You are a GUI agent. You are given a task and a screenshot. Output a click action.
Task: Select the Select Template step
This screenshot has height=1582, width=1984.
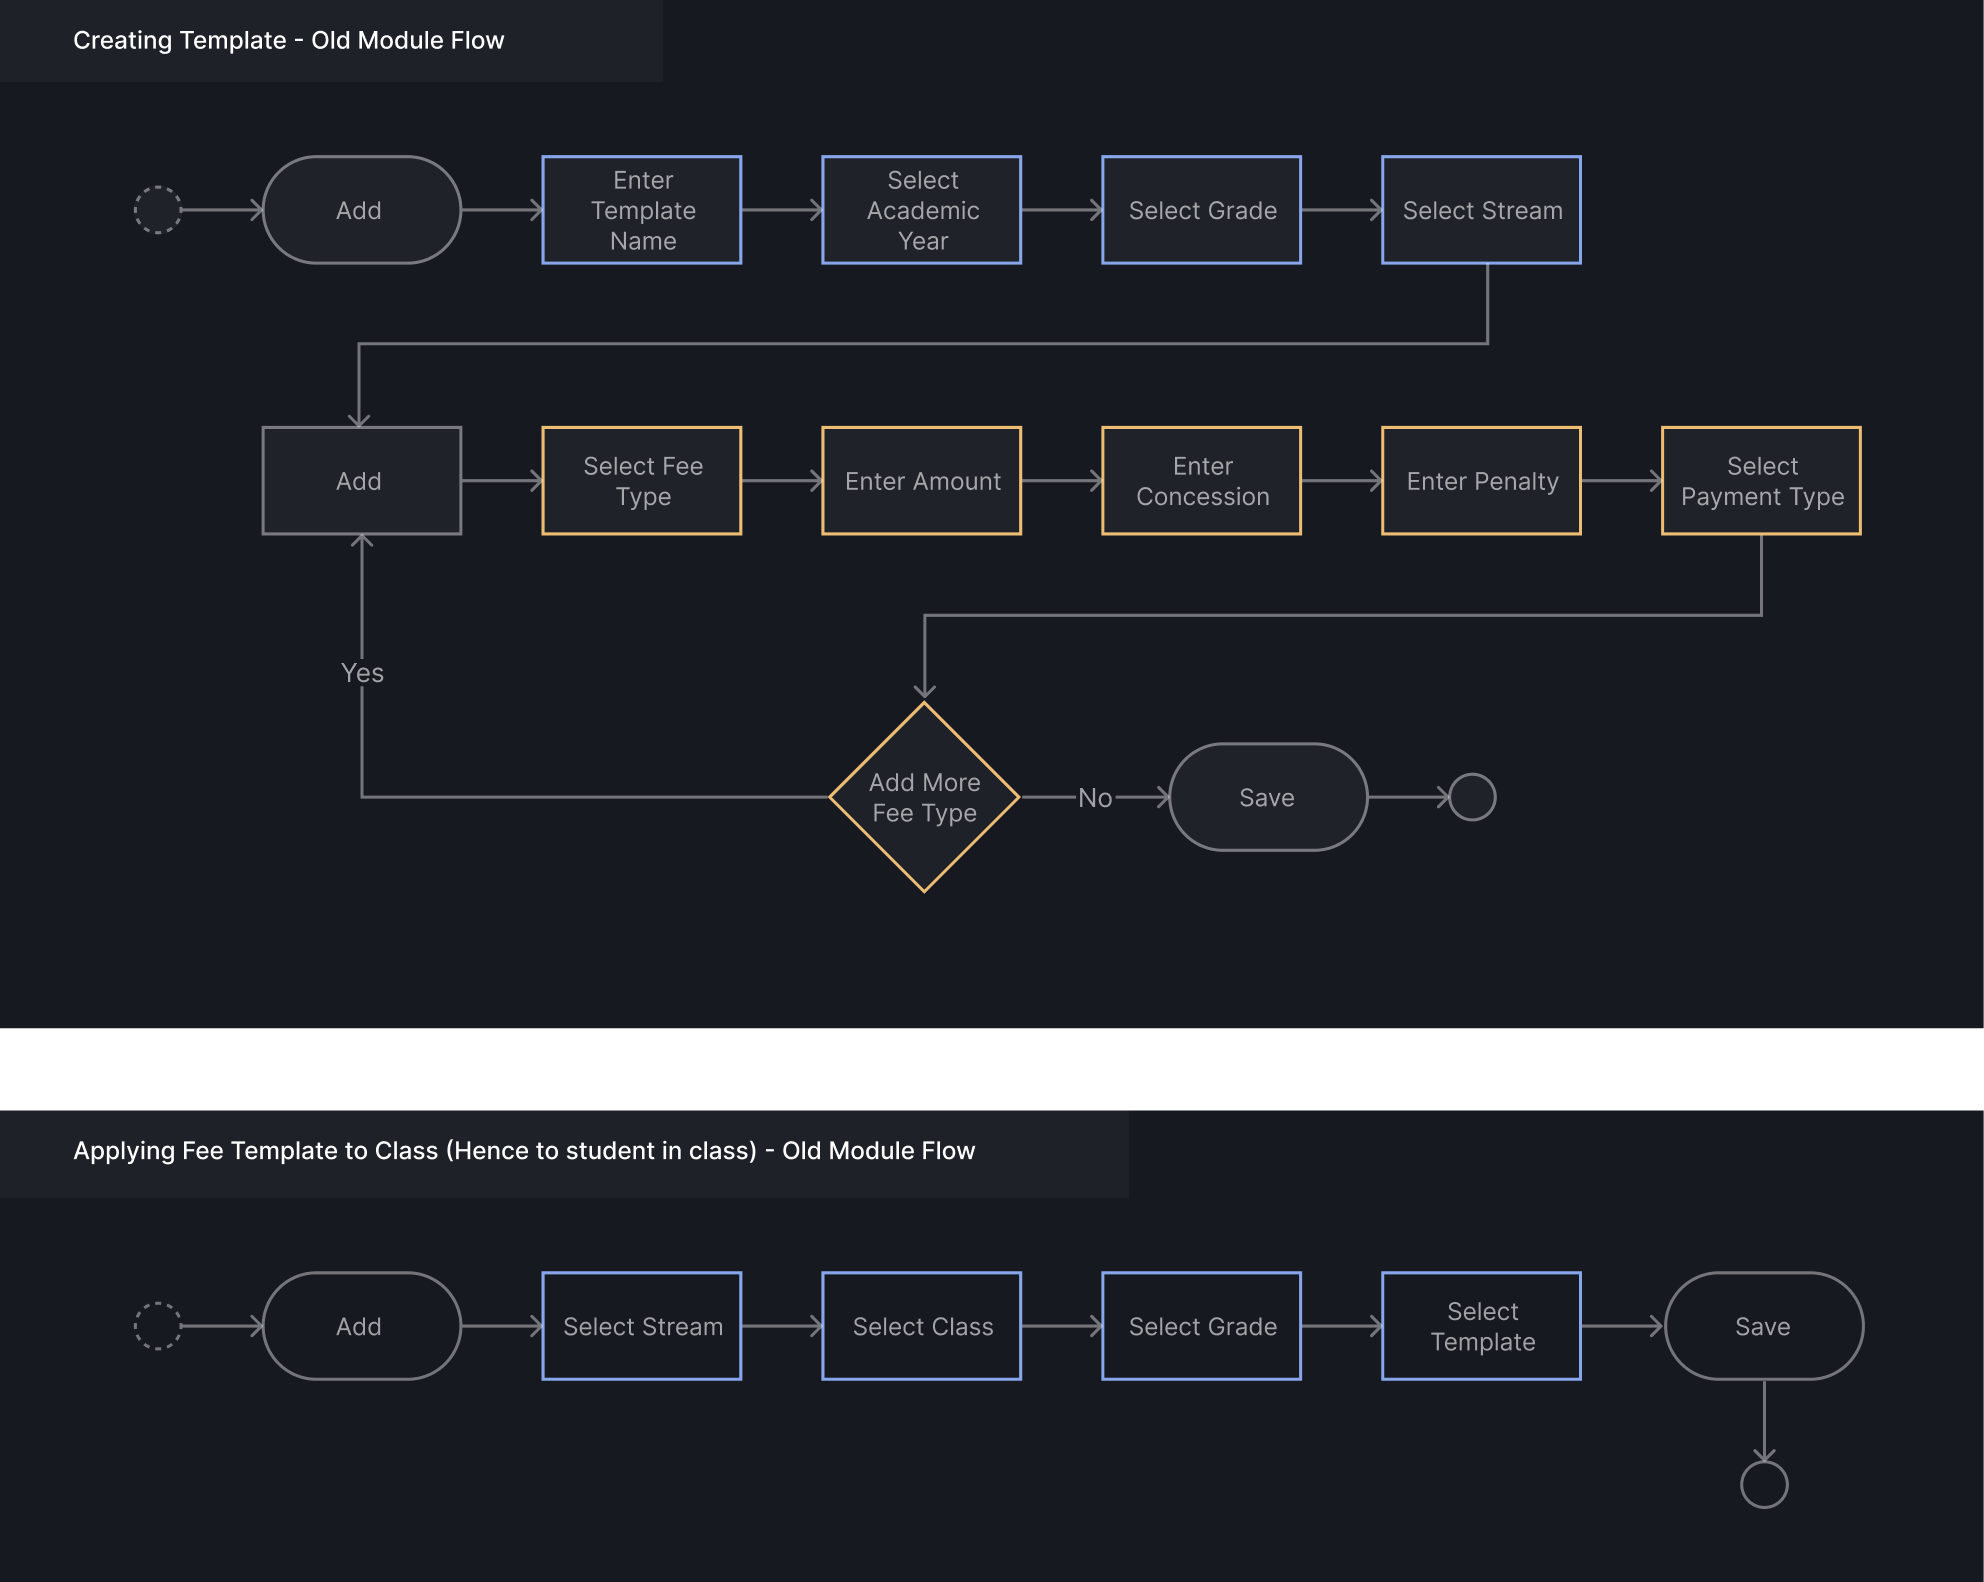pyautogui.click(x=1482, y=1326)
